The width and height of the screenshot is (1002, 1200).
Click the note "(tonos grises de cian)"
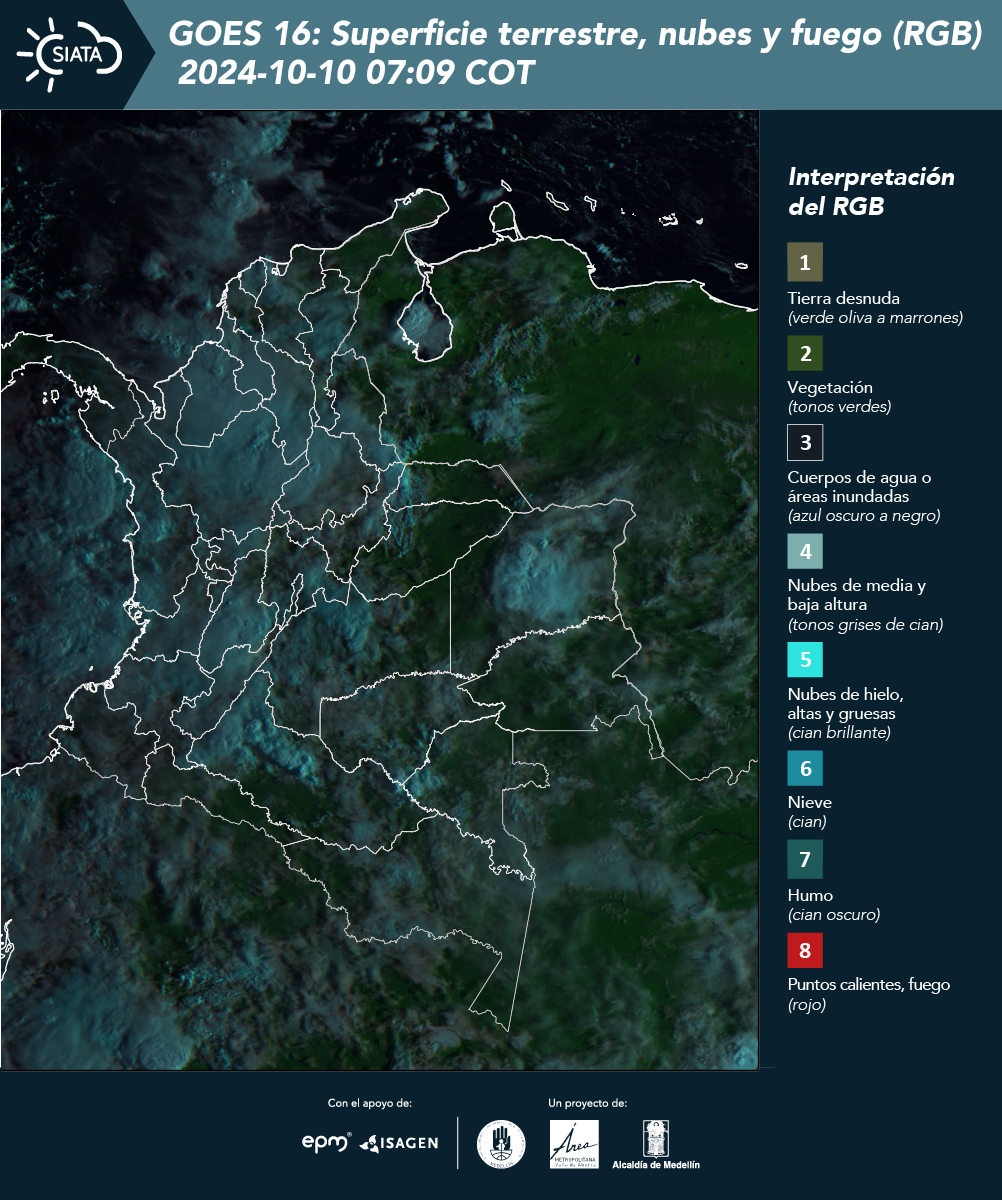pyautogui.click(x=865, y=625)
